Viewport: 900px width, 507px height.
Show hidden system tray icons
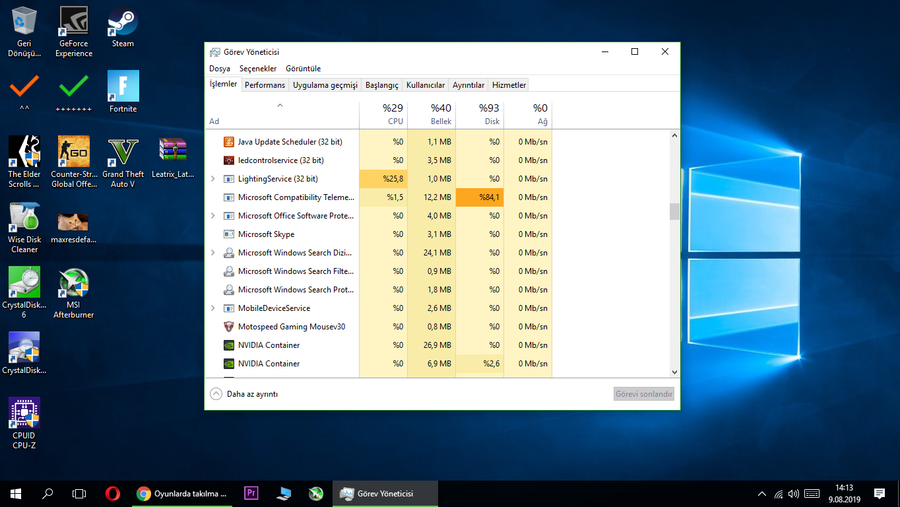tap(762, 494)
